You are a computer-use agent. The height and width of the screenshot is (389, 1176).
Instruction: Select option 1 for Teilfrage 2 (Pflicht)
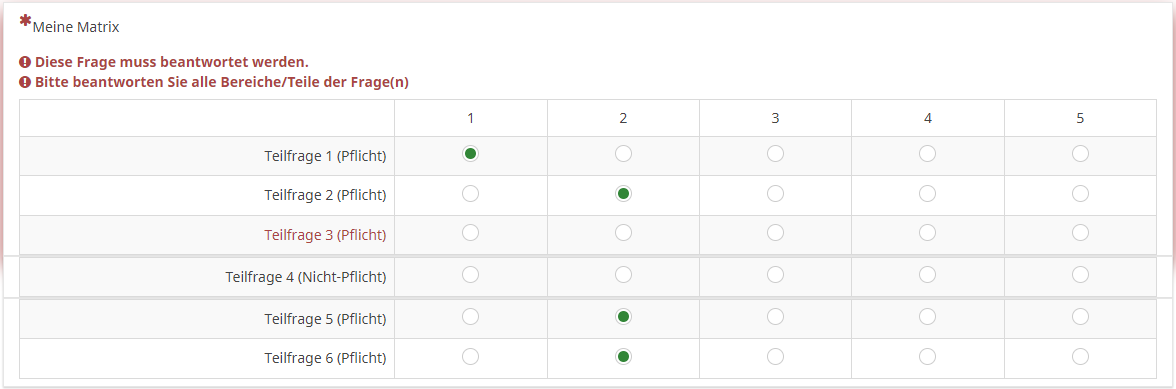[470, 193]
